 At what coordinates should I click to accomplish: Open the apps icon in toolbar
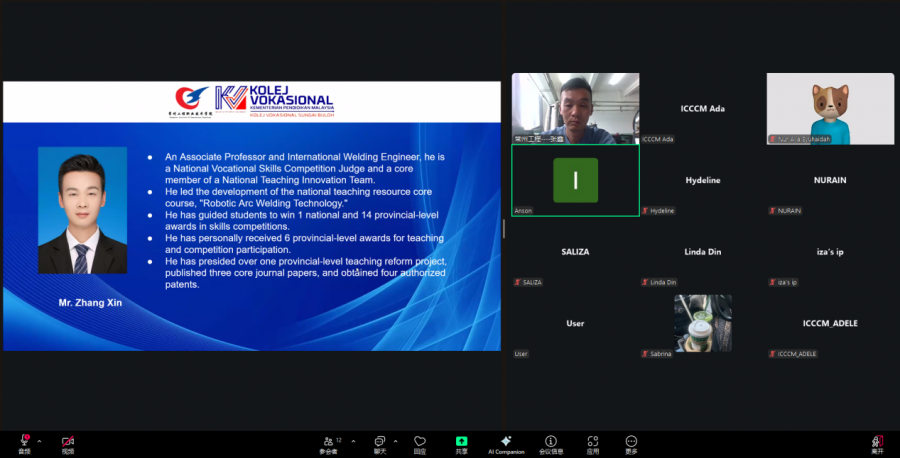[593, 441]
